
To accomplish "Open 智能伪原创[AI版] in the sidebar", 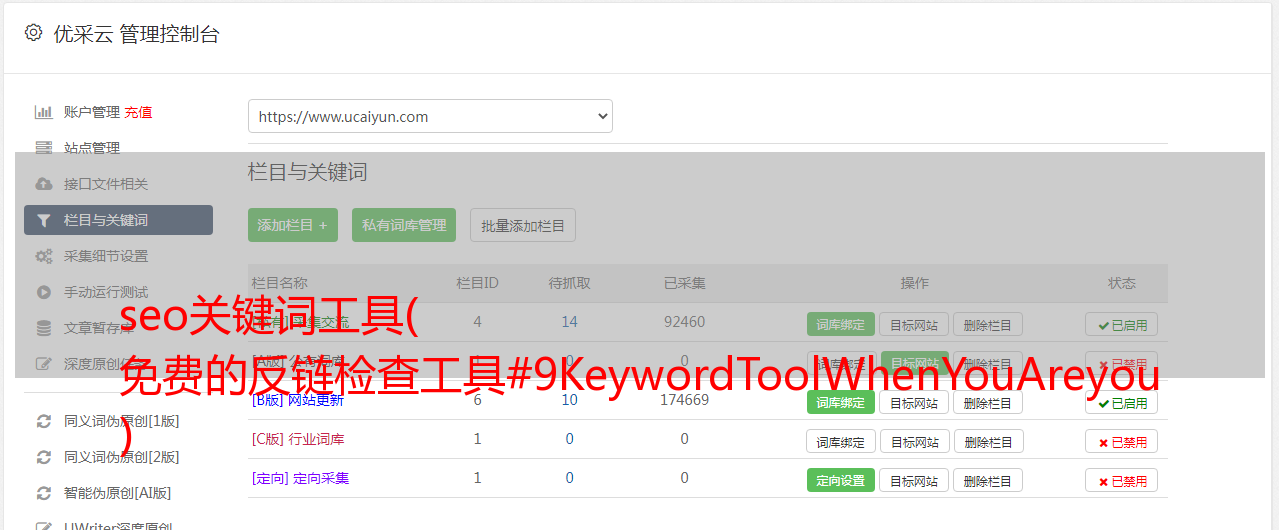I will pyautogui.click(x=118, y=493).
